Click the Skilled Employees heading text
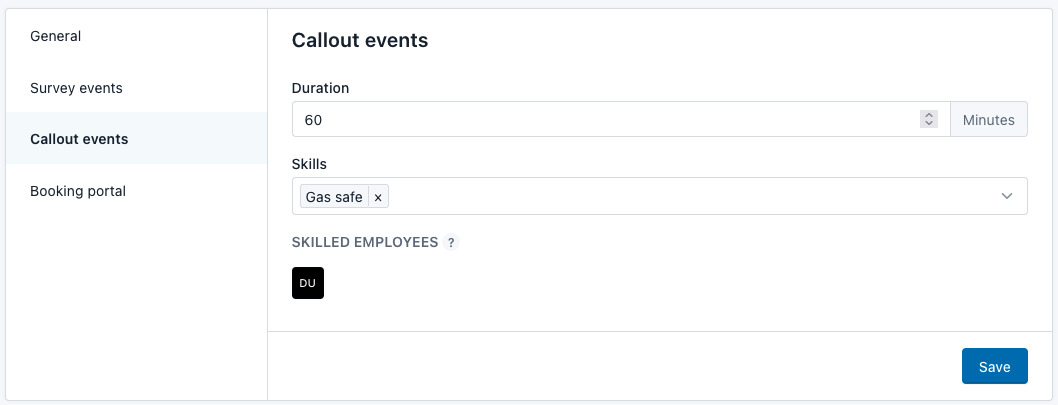Image resolution: width=1058 pixels, height=405 pixels. pos(365,242)
